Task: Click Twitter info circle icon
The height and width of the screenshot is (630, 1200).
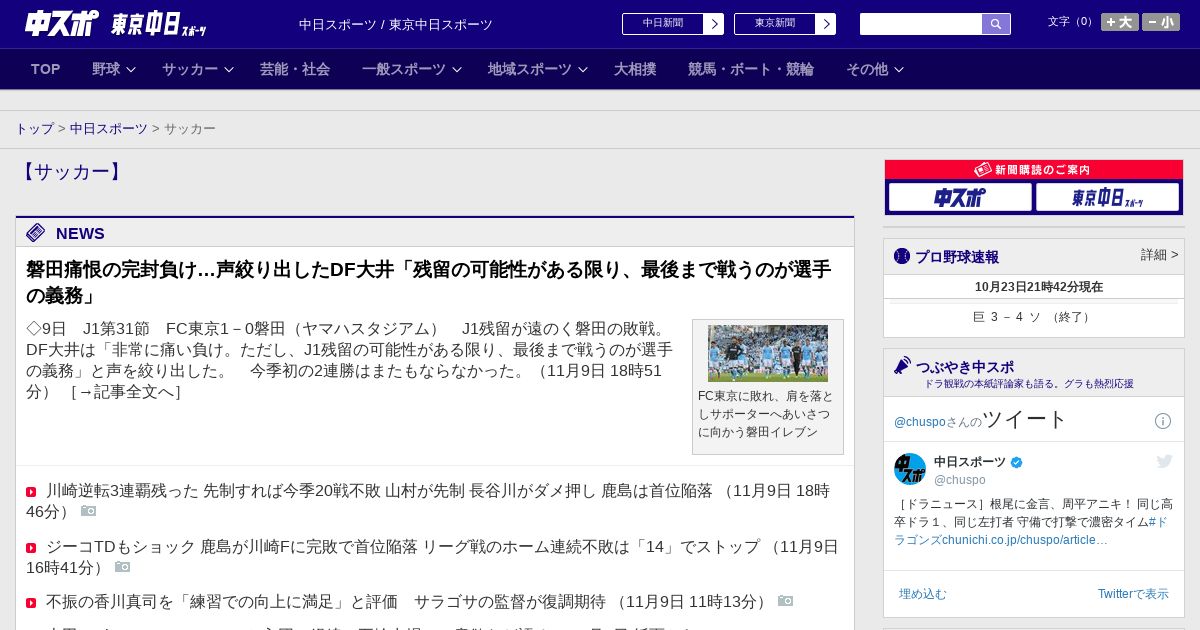Action: pos(1163,421)
